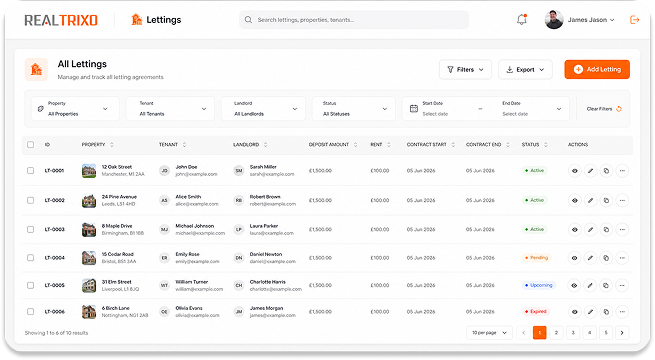The height and width of the screenshot is (360, 655).
Task: Go to page 4
Action: (x=589, y=333)
